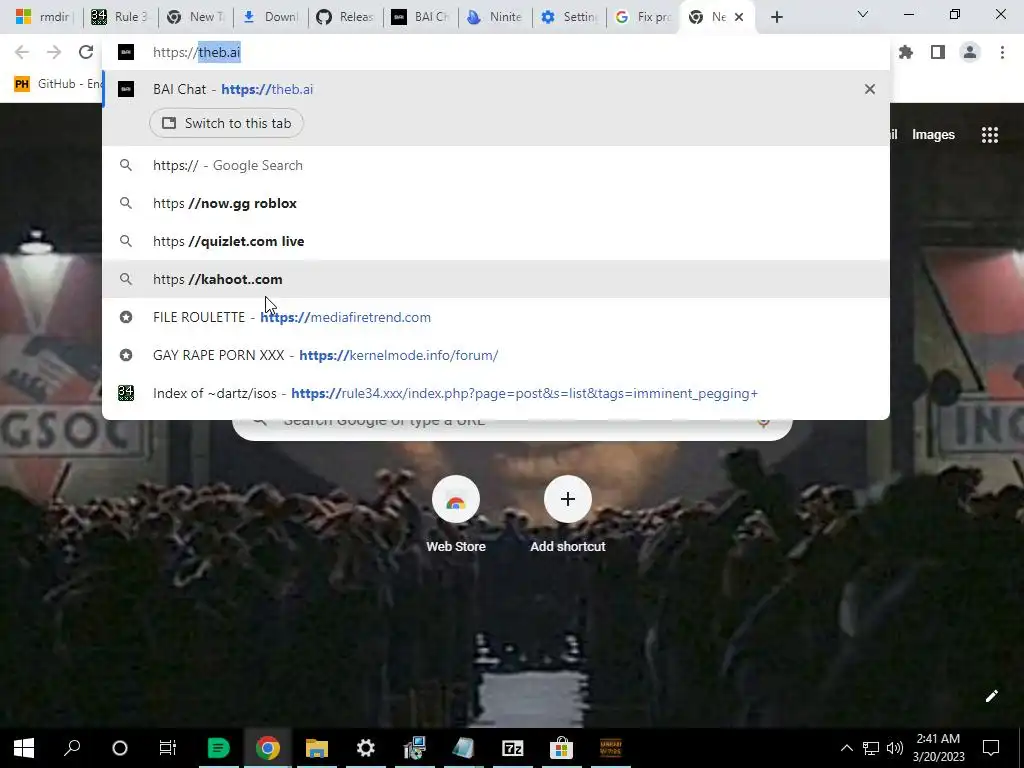This screenshot has height=768, width=1024.
Task: Reload the page with the refresh icon
Action: [86, 52]
